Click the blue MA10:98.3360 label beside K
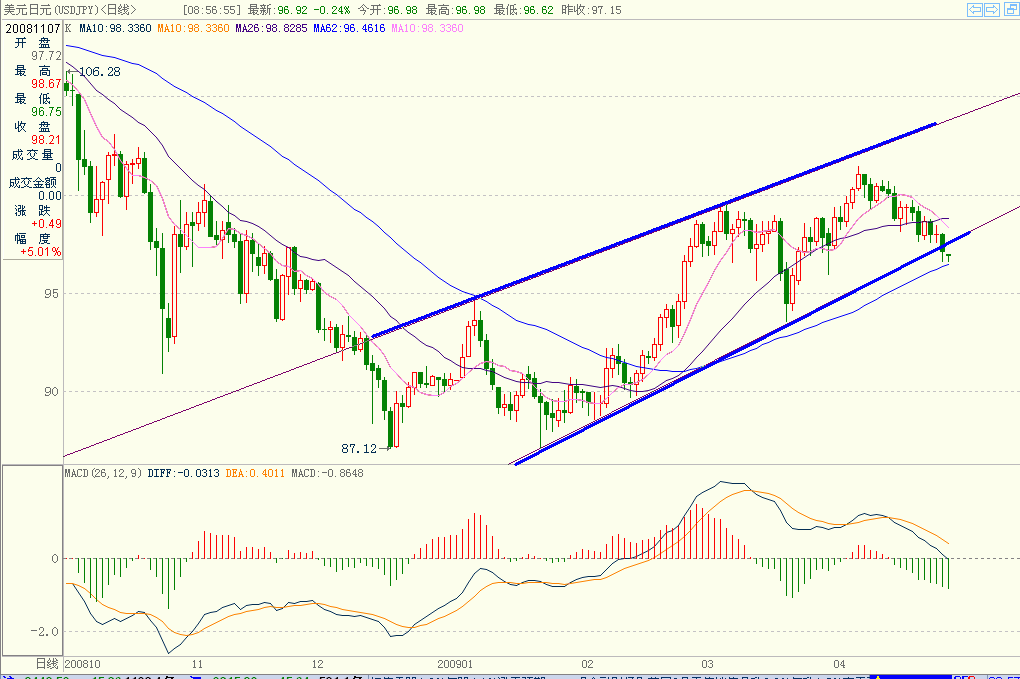The image size is (1020, 679). click(x=115, y=29)
